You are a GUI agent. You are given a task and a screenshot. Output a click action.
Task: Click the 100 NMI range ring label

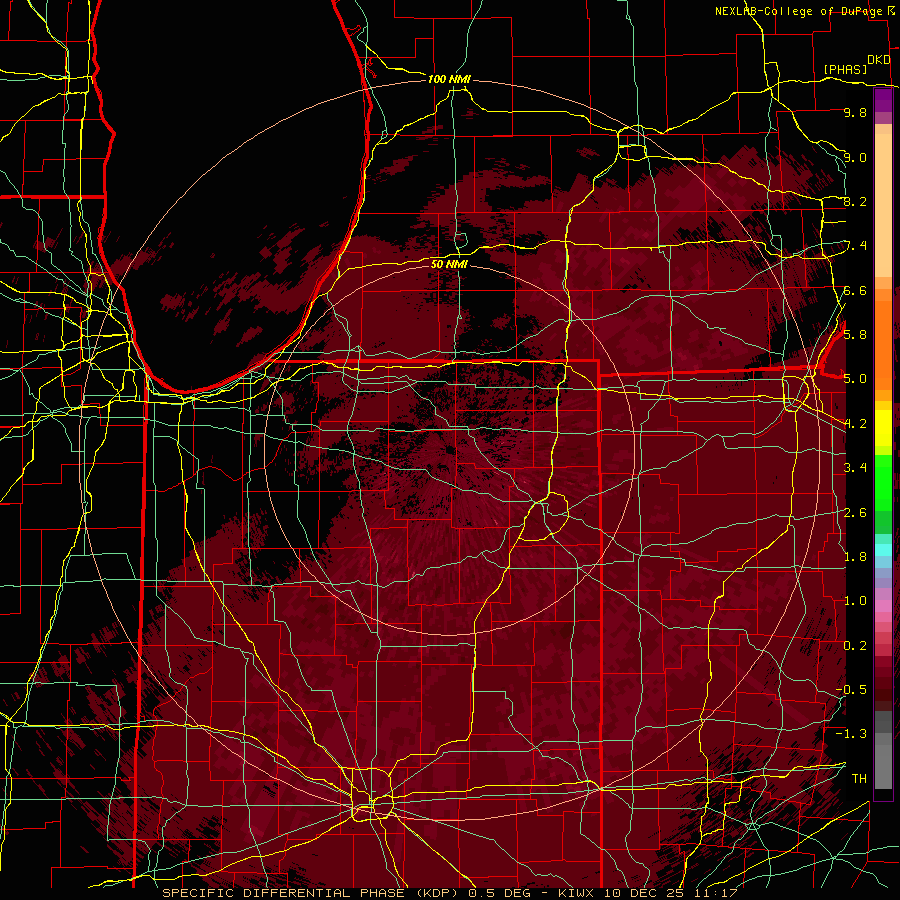tap(449, 79)
